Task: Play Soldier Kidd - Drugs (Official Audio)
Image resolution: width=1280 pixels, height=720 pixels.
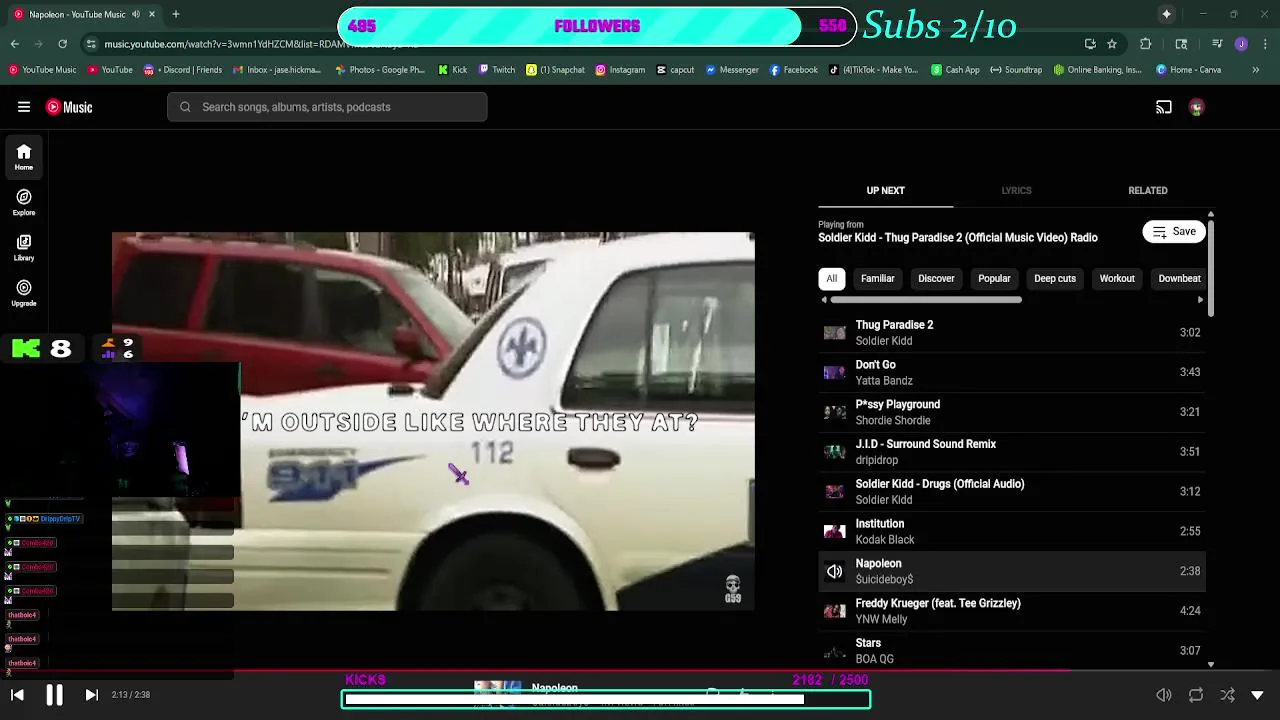Action: point(1012,491)
